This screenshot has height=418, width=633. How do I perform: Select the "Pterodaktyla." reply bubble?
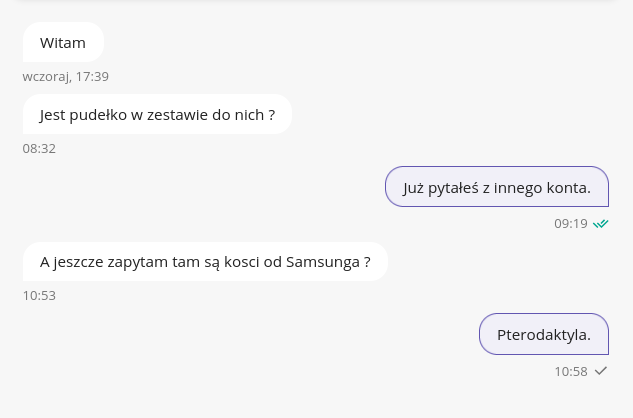point(544,334)
